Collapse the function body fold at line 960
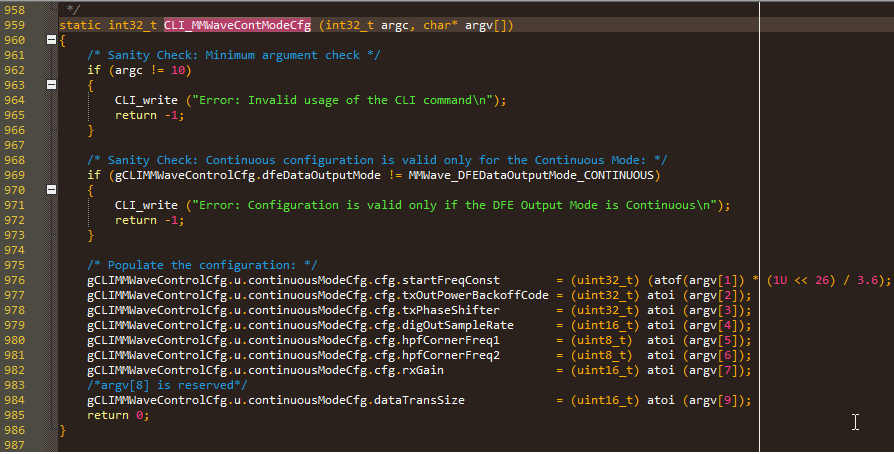Image resolution: width=894 pixels, height=454 pixels. pos(51,40)
